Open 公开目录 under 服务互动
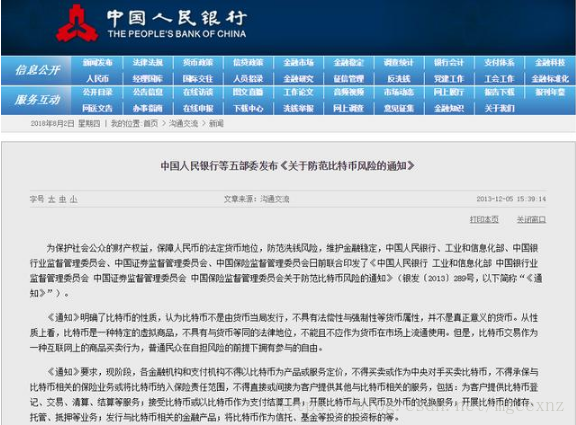 coord(97,92)
